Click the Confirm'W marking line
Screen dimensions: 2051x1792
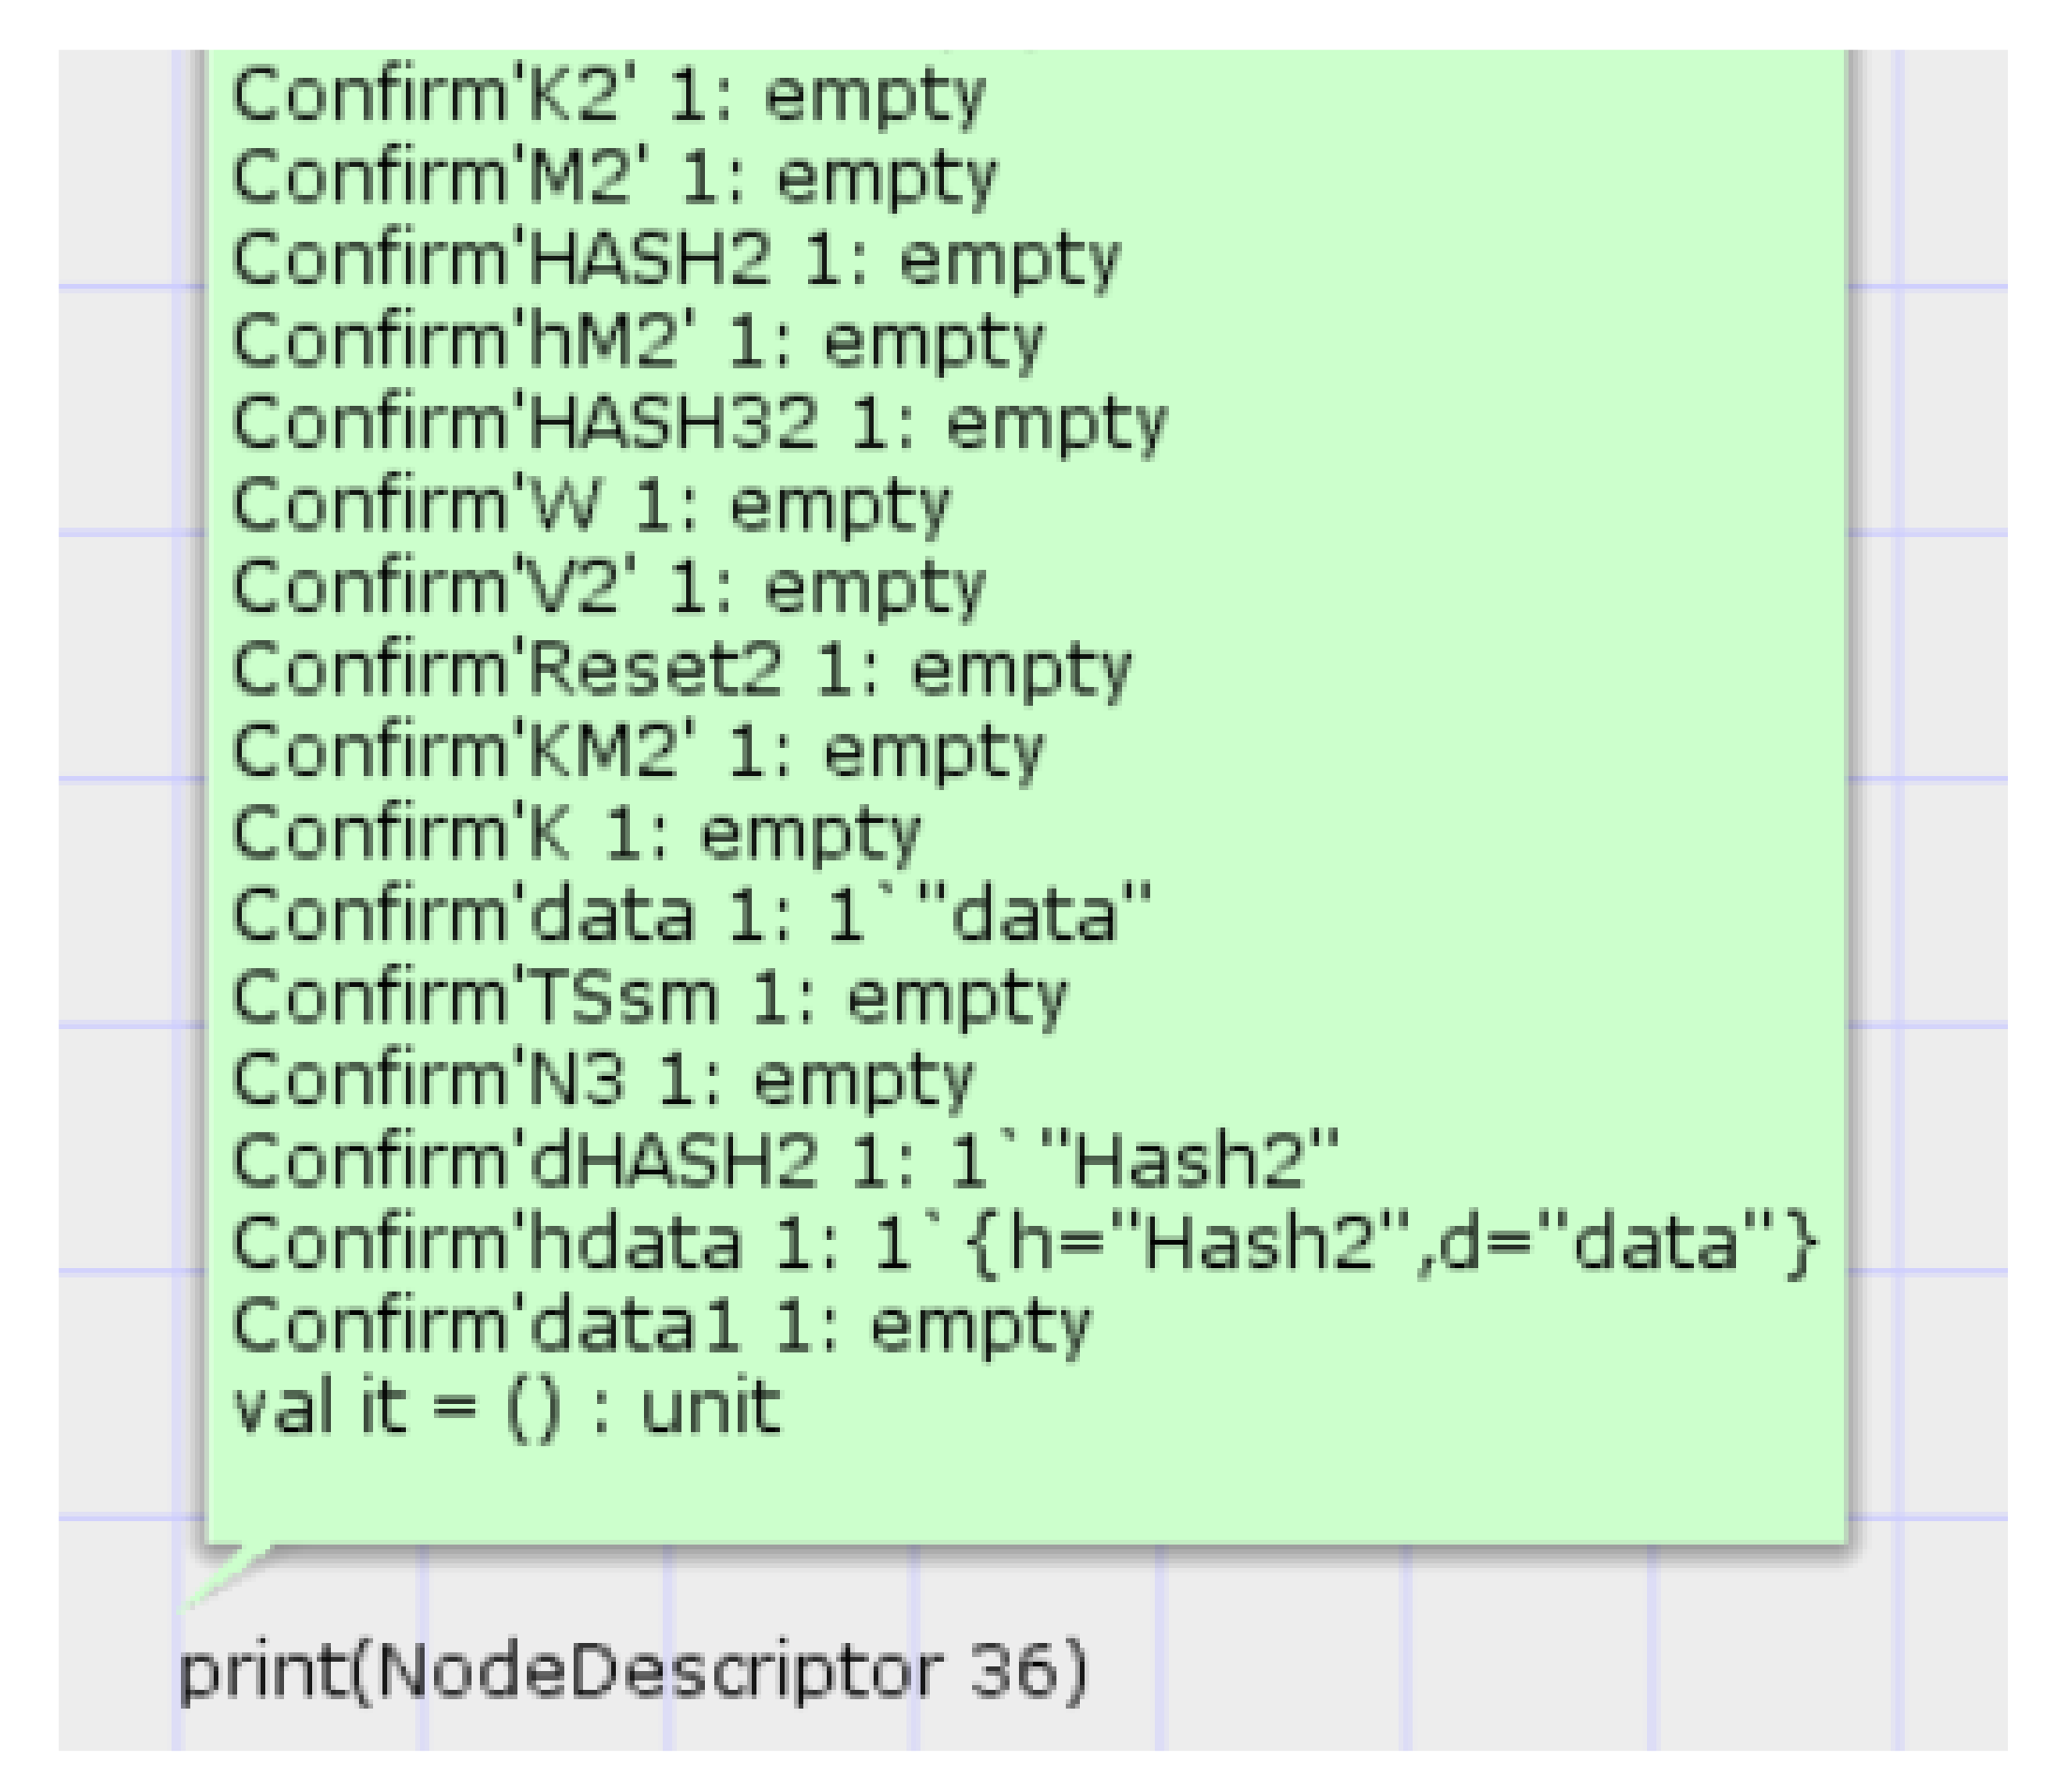click(591, 506)
